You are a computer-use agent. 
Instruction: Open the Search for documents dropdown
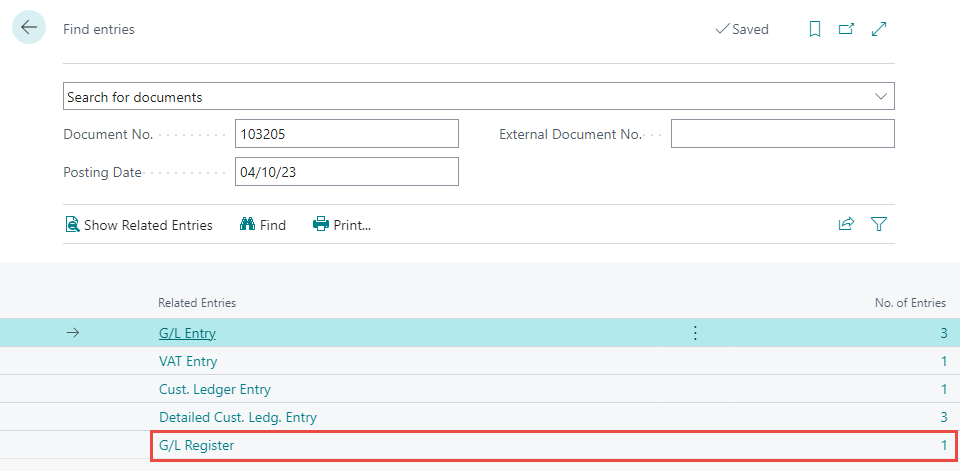(881, 97)
